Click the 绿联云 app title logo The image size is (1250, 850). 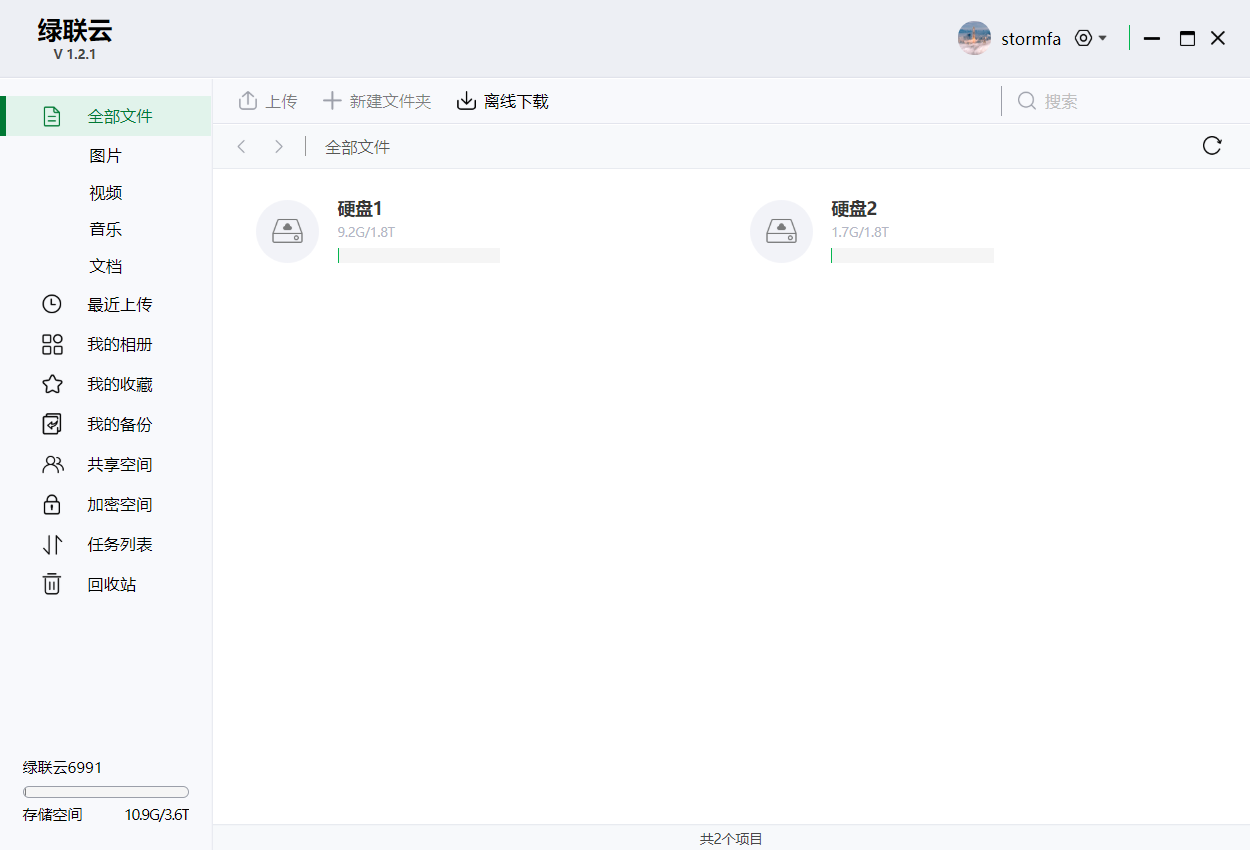pos(75,30)
